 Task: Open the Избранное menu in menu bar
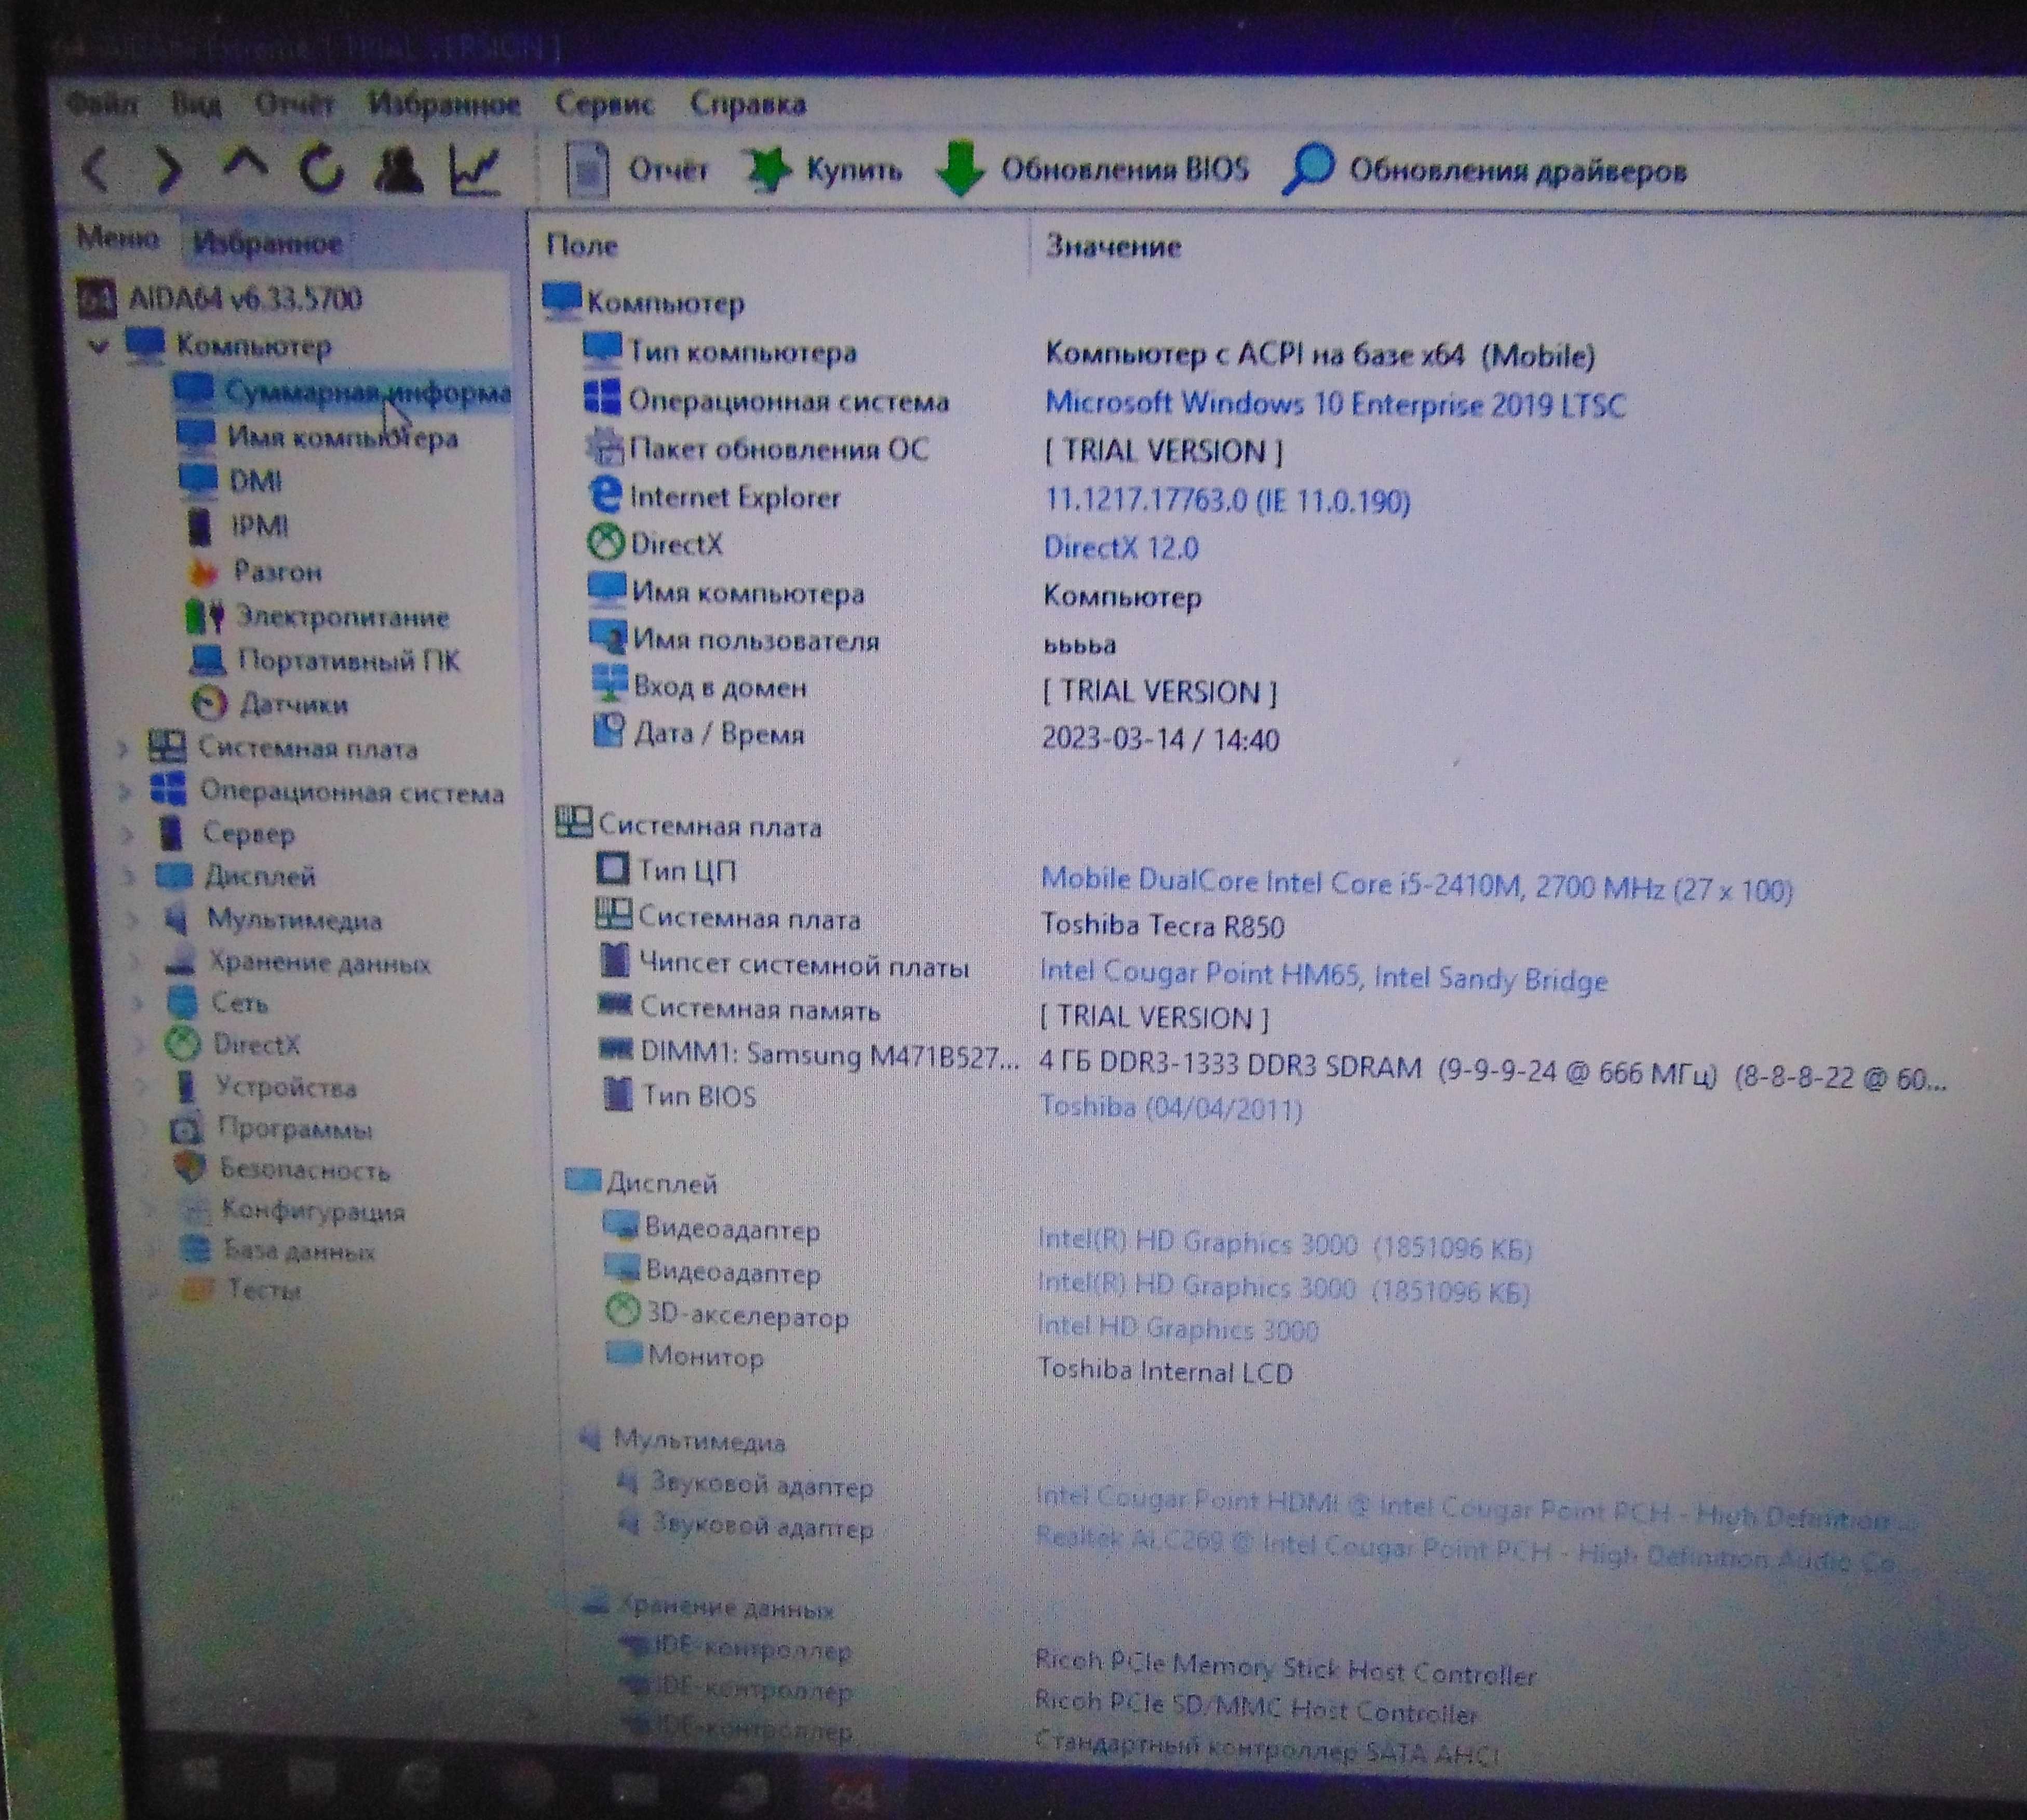tap(444, 104)
